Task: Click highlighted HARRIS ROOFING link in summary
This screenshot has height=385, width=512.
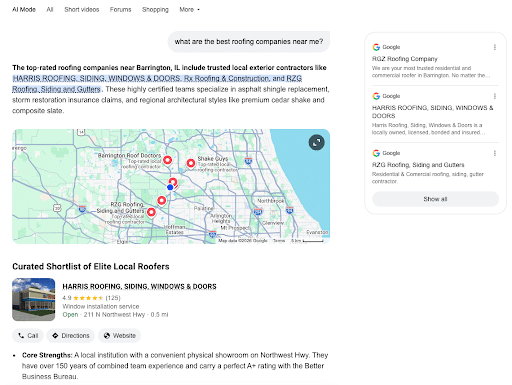Action: (x=97, y=78)
